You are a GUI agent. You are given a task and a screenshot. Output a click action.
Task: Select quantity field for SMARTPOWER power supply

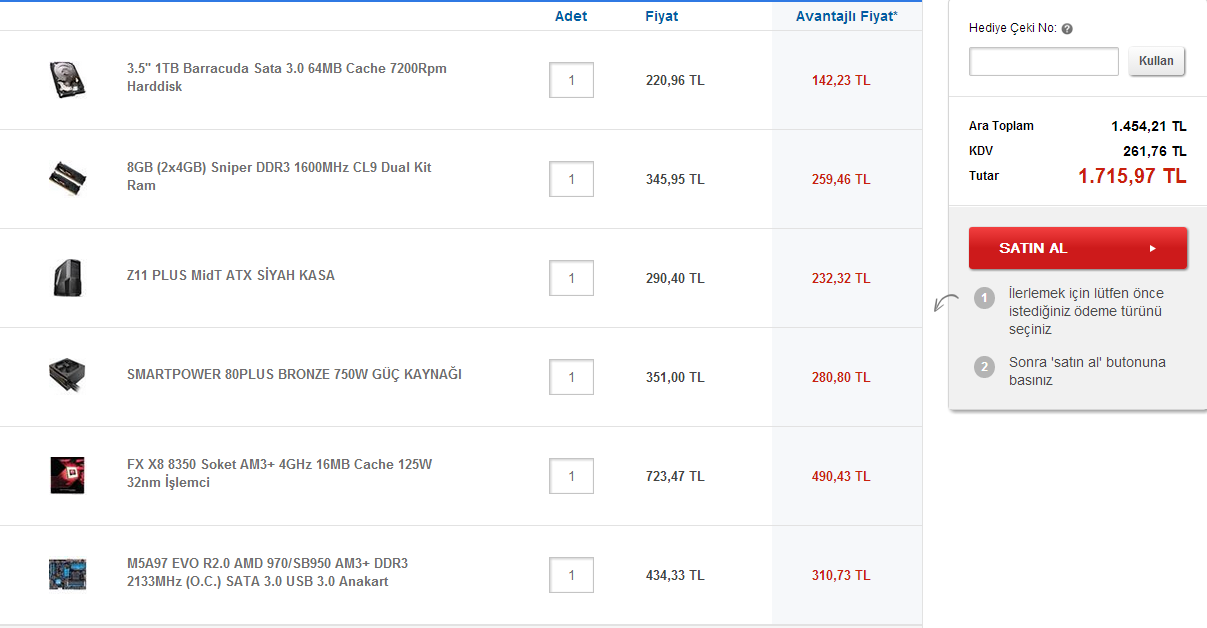571,377
